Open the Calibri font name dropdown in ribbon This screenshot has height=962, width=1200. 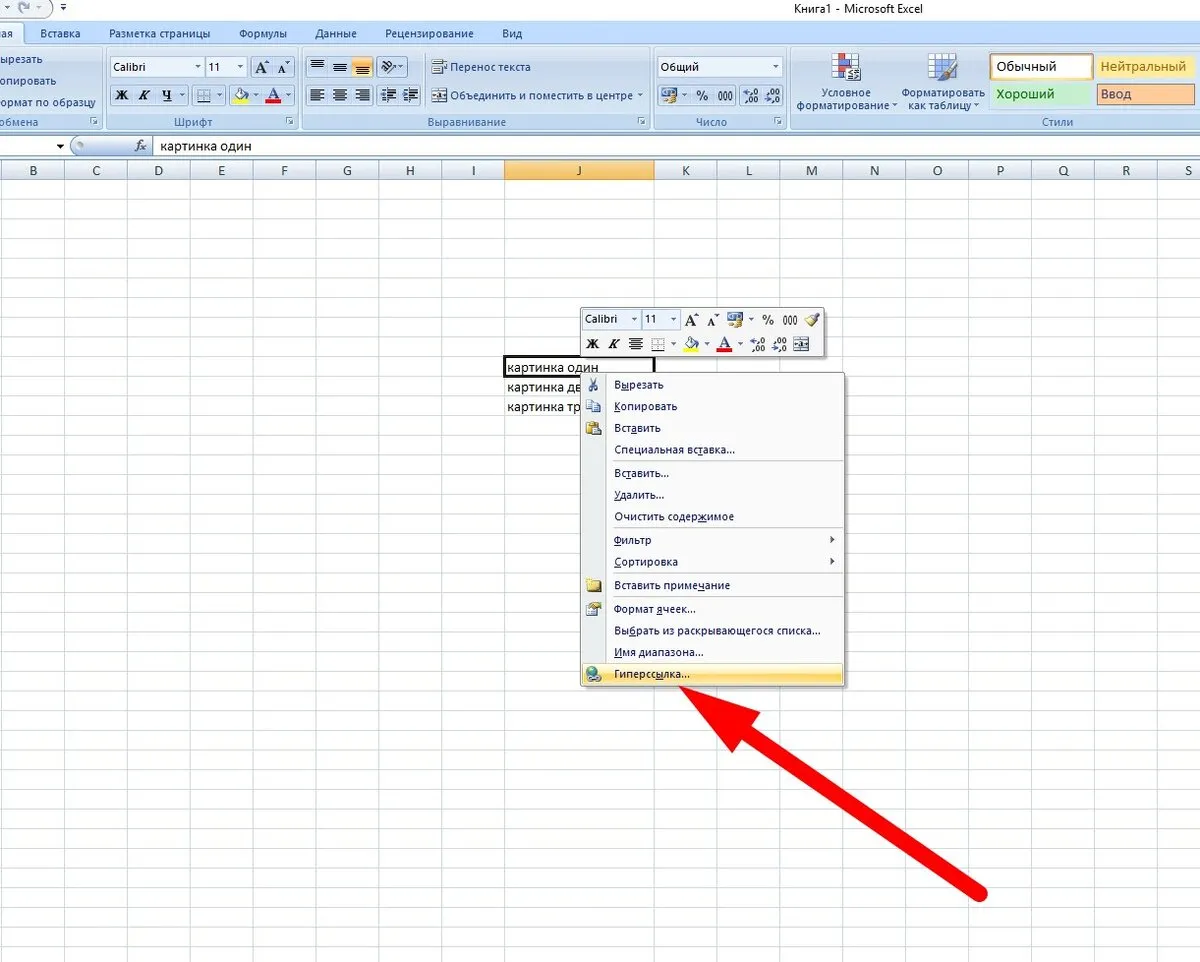pyautogui.click(x=195, y=67)
